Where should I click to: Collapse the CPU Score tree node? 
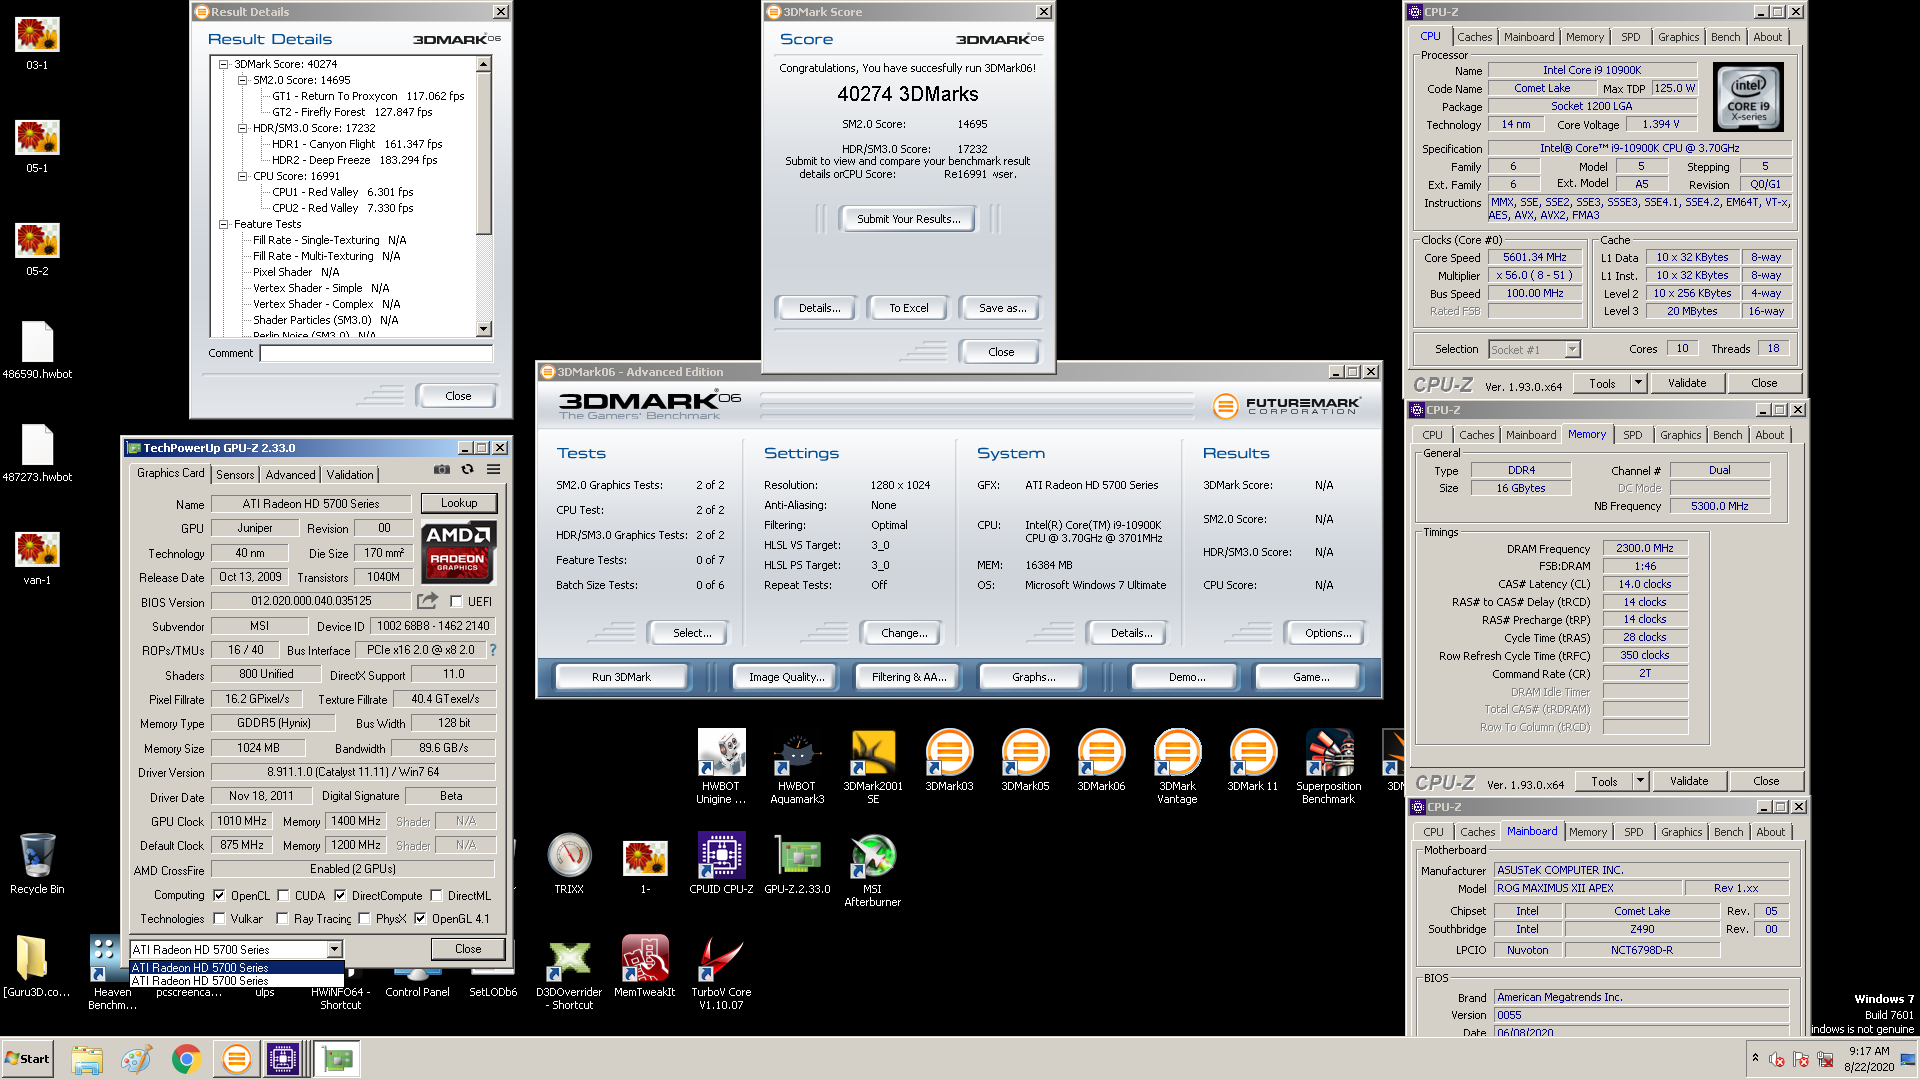point(242,176)
